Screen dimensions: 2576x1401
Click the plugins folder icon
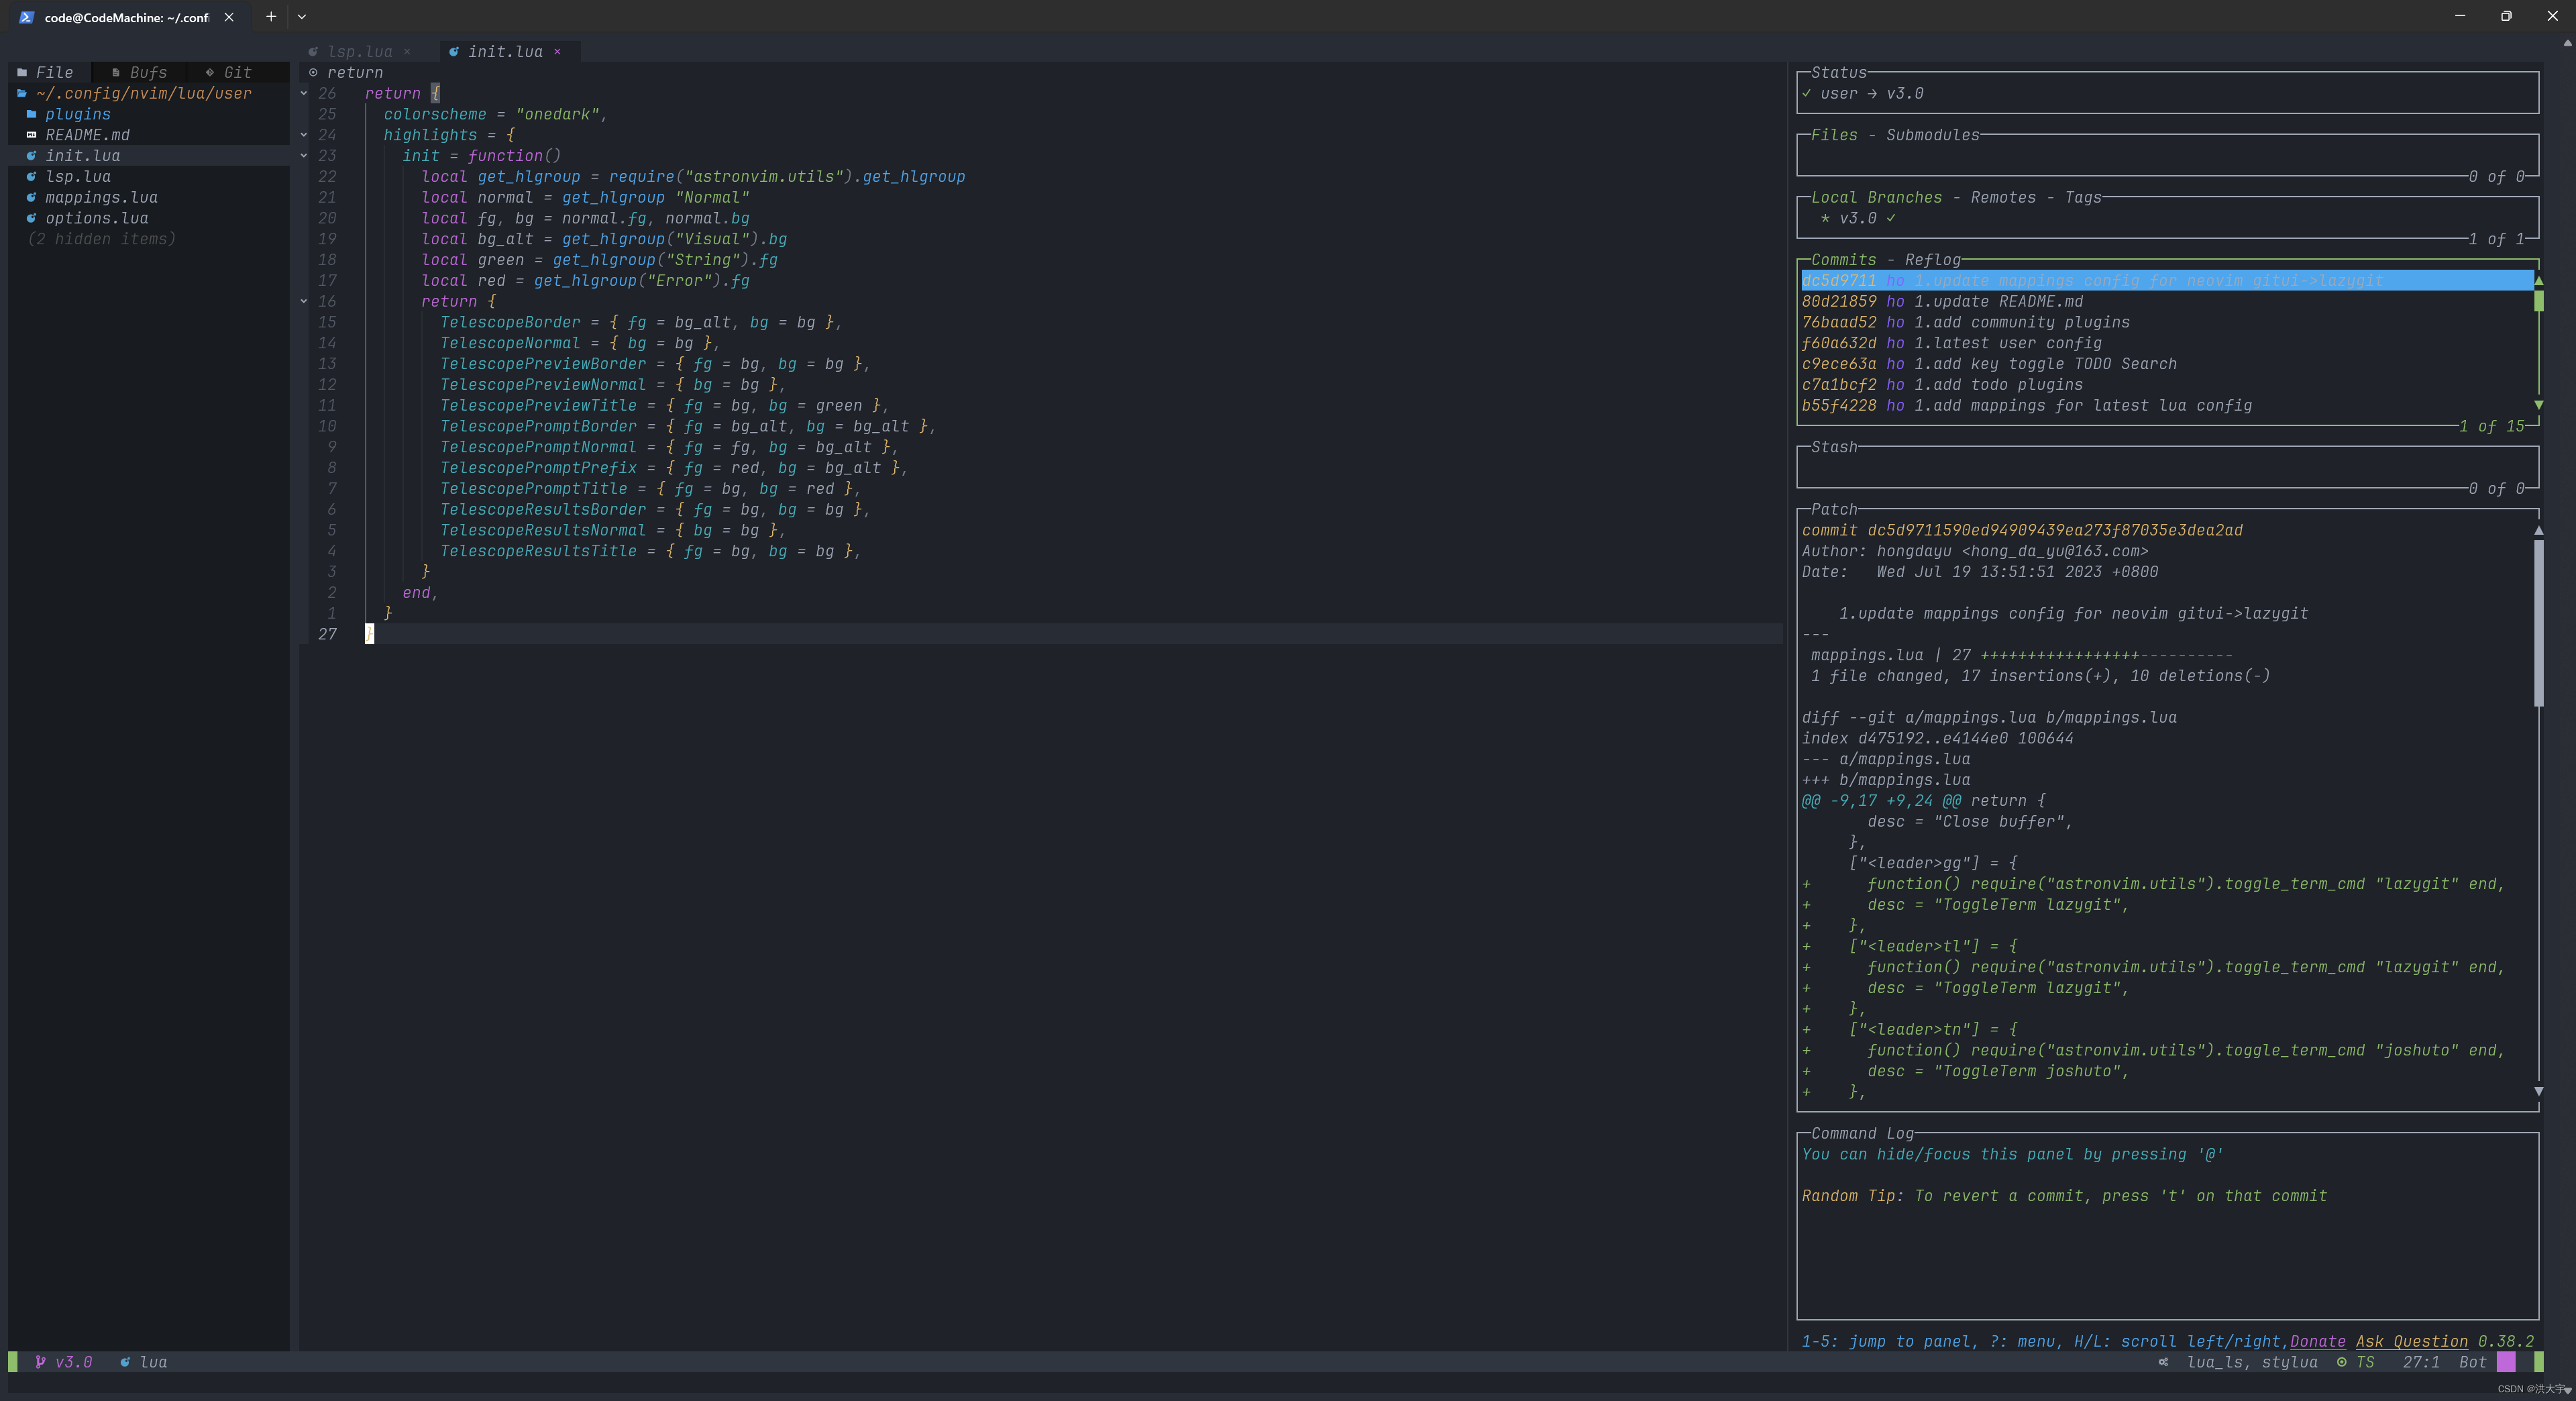click(x=31, y=114)
